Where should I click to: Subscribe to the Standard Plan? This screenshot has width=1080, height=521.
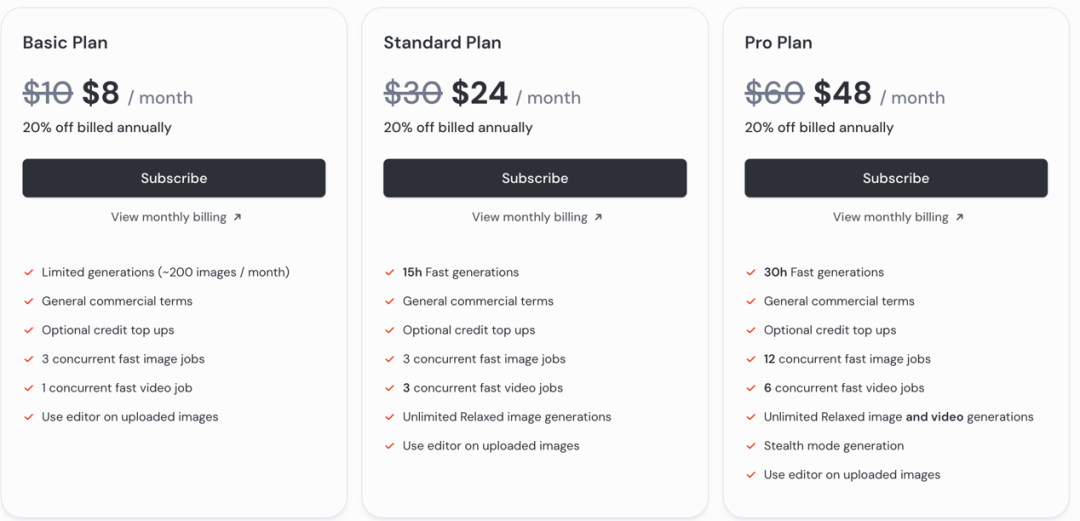[535, 178]
